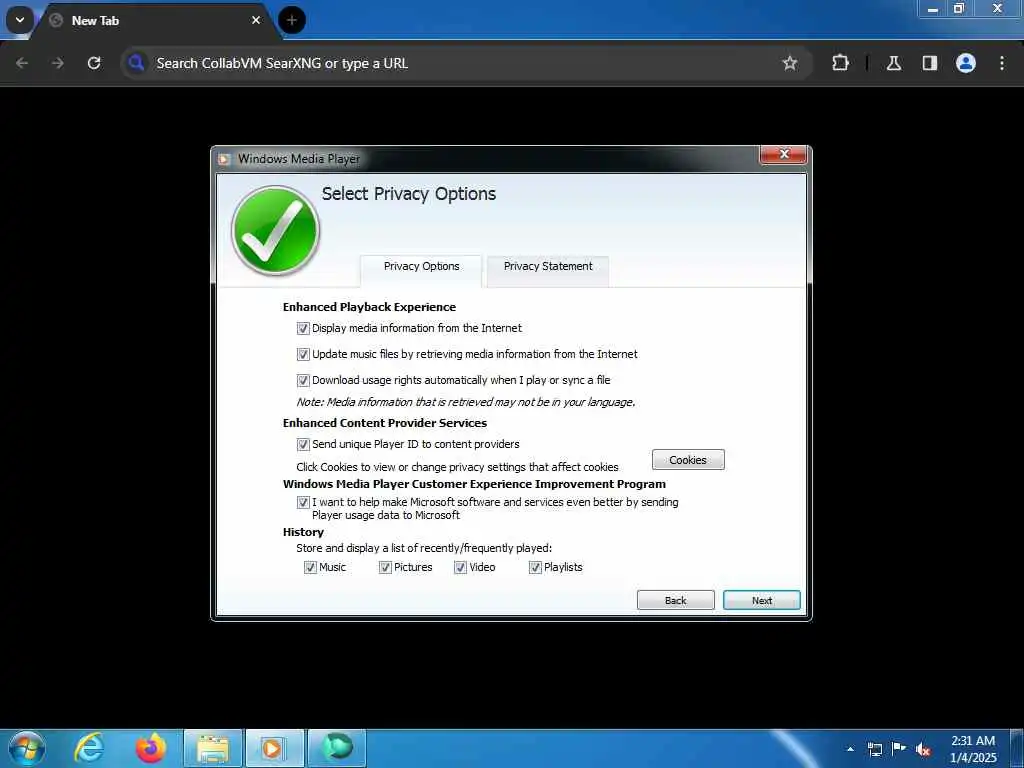Go back in browser history
This screenshot has width=1024, height=768.
click(22, 63)
